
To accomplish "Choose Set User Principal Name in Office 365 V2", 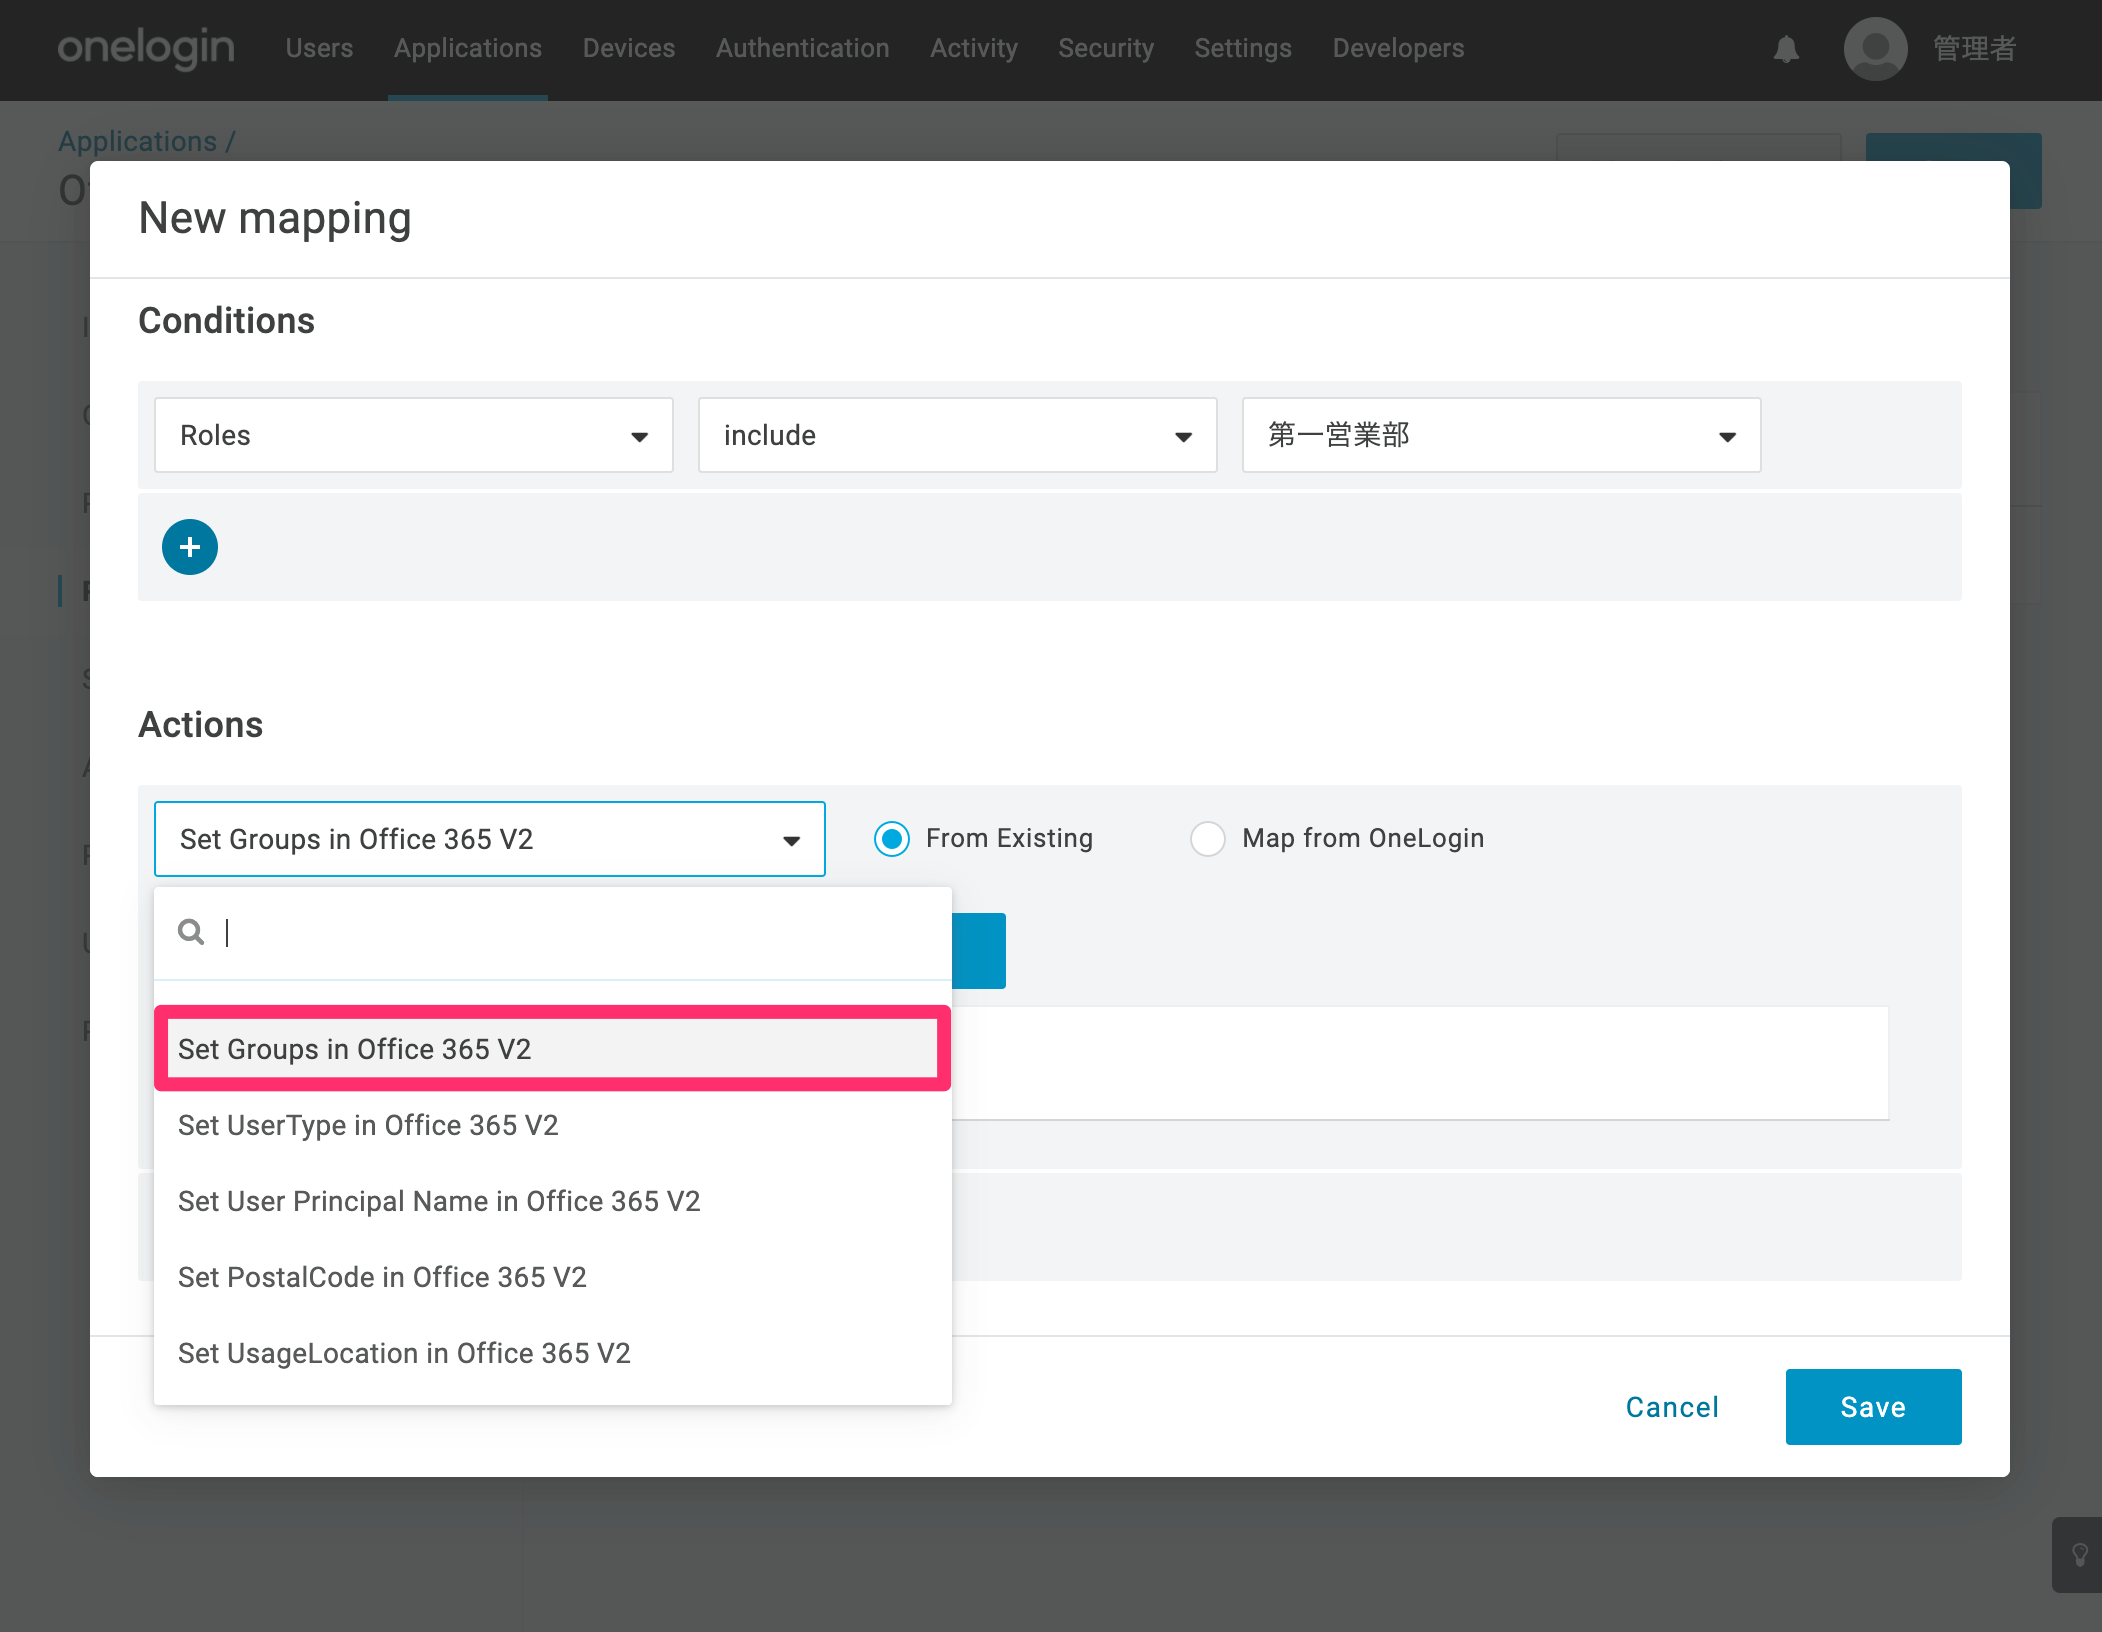I will tap(553, 1201).
